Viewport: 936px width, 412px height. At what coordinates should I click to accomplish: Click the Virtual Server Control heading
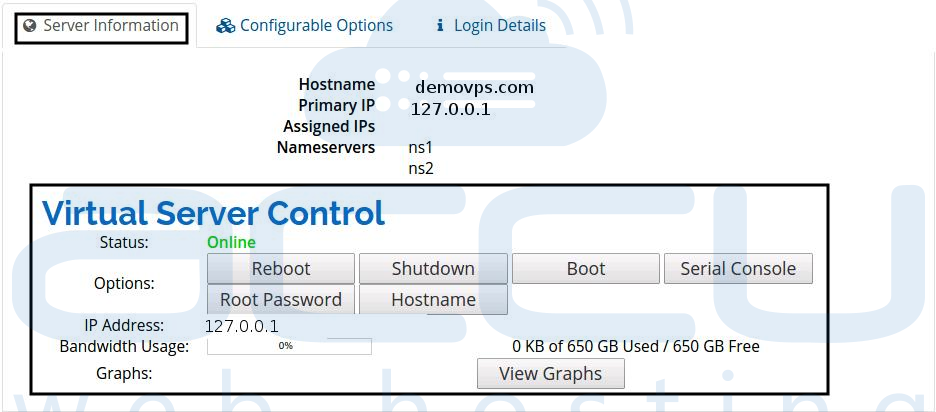click(x=214, y=212)
